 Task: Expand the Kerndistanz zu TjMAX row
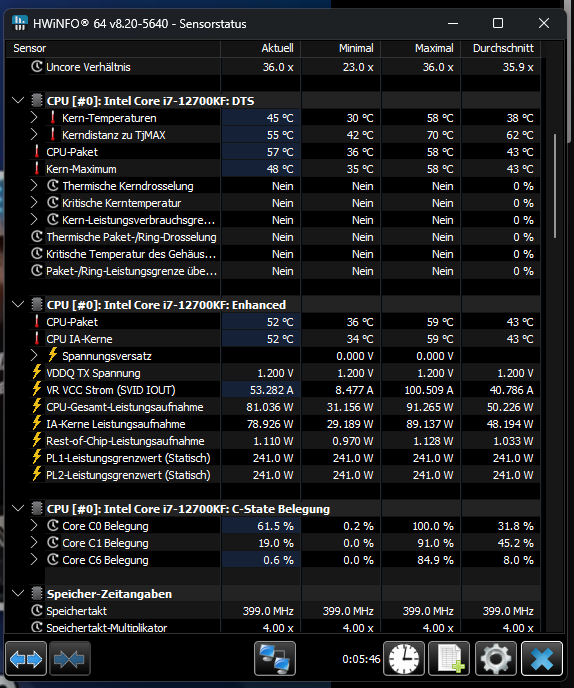click(x=34, y=135)
